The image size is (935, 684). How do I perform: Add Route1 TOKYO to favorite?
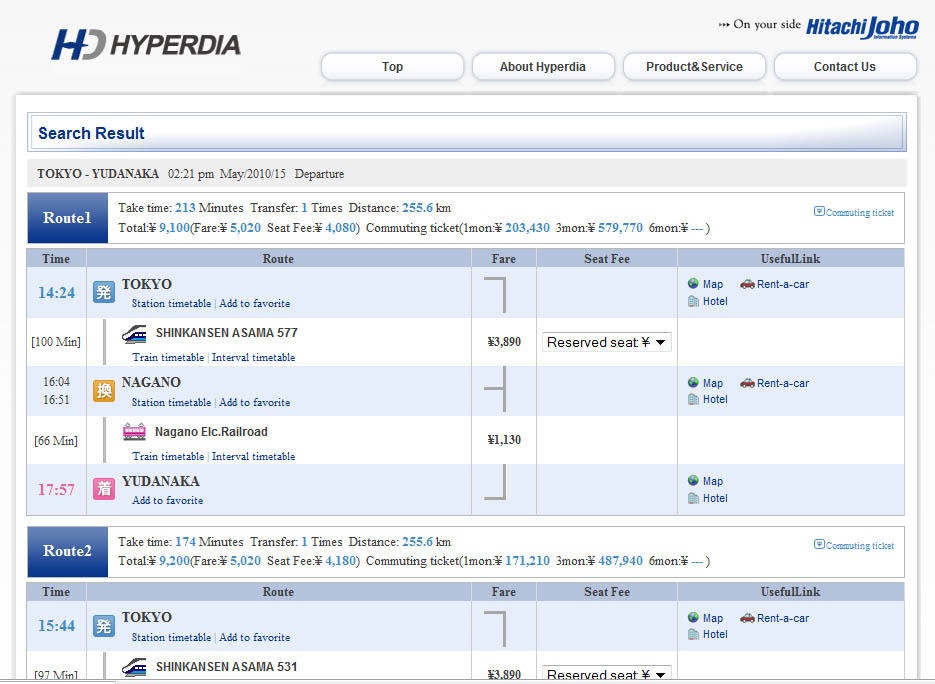255,304
